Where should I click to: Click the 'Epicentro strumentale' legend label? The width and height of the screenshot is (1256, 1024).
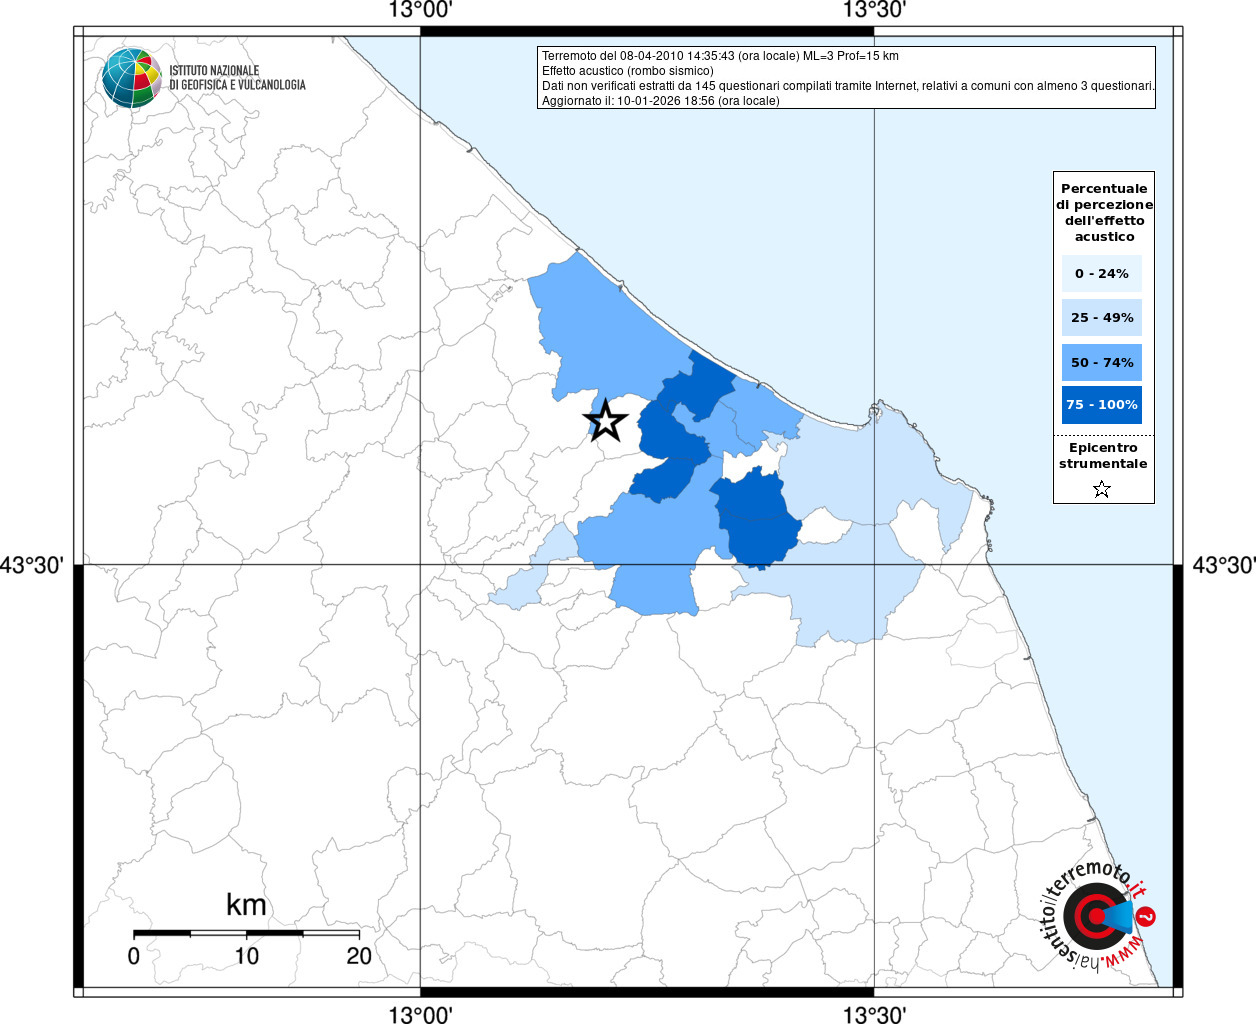1103,456
